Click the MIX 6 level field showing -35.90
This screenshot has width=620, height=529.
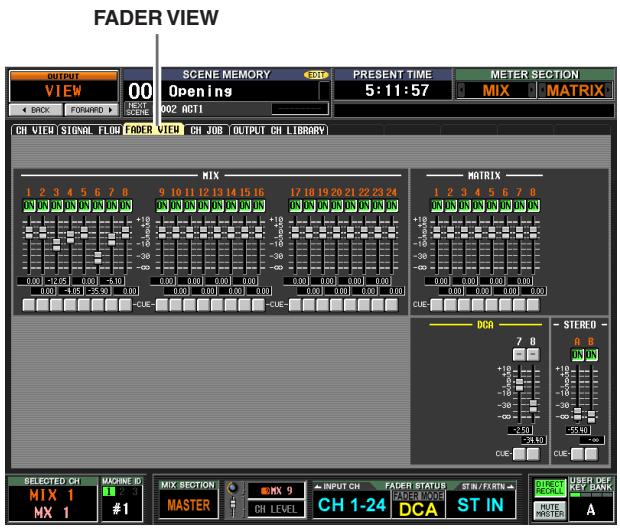coord(98,291)
